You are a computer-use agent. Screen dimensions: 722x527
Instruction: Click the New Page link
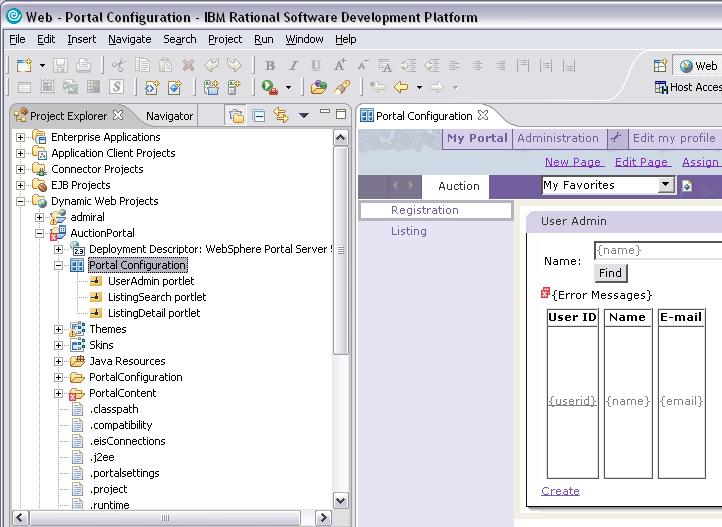point(573,162)
